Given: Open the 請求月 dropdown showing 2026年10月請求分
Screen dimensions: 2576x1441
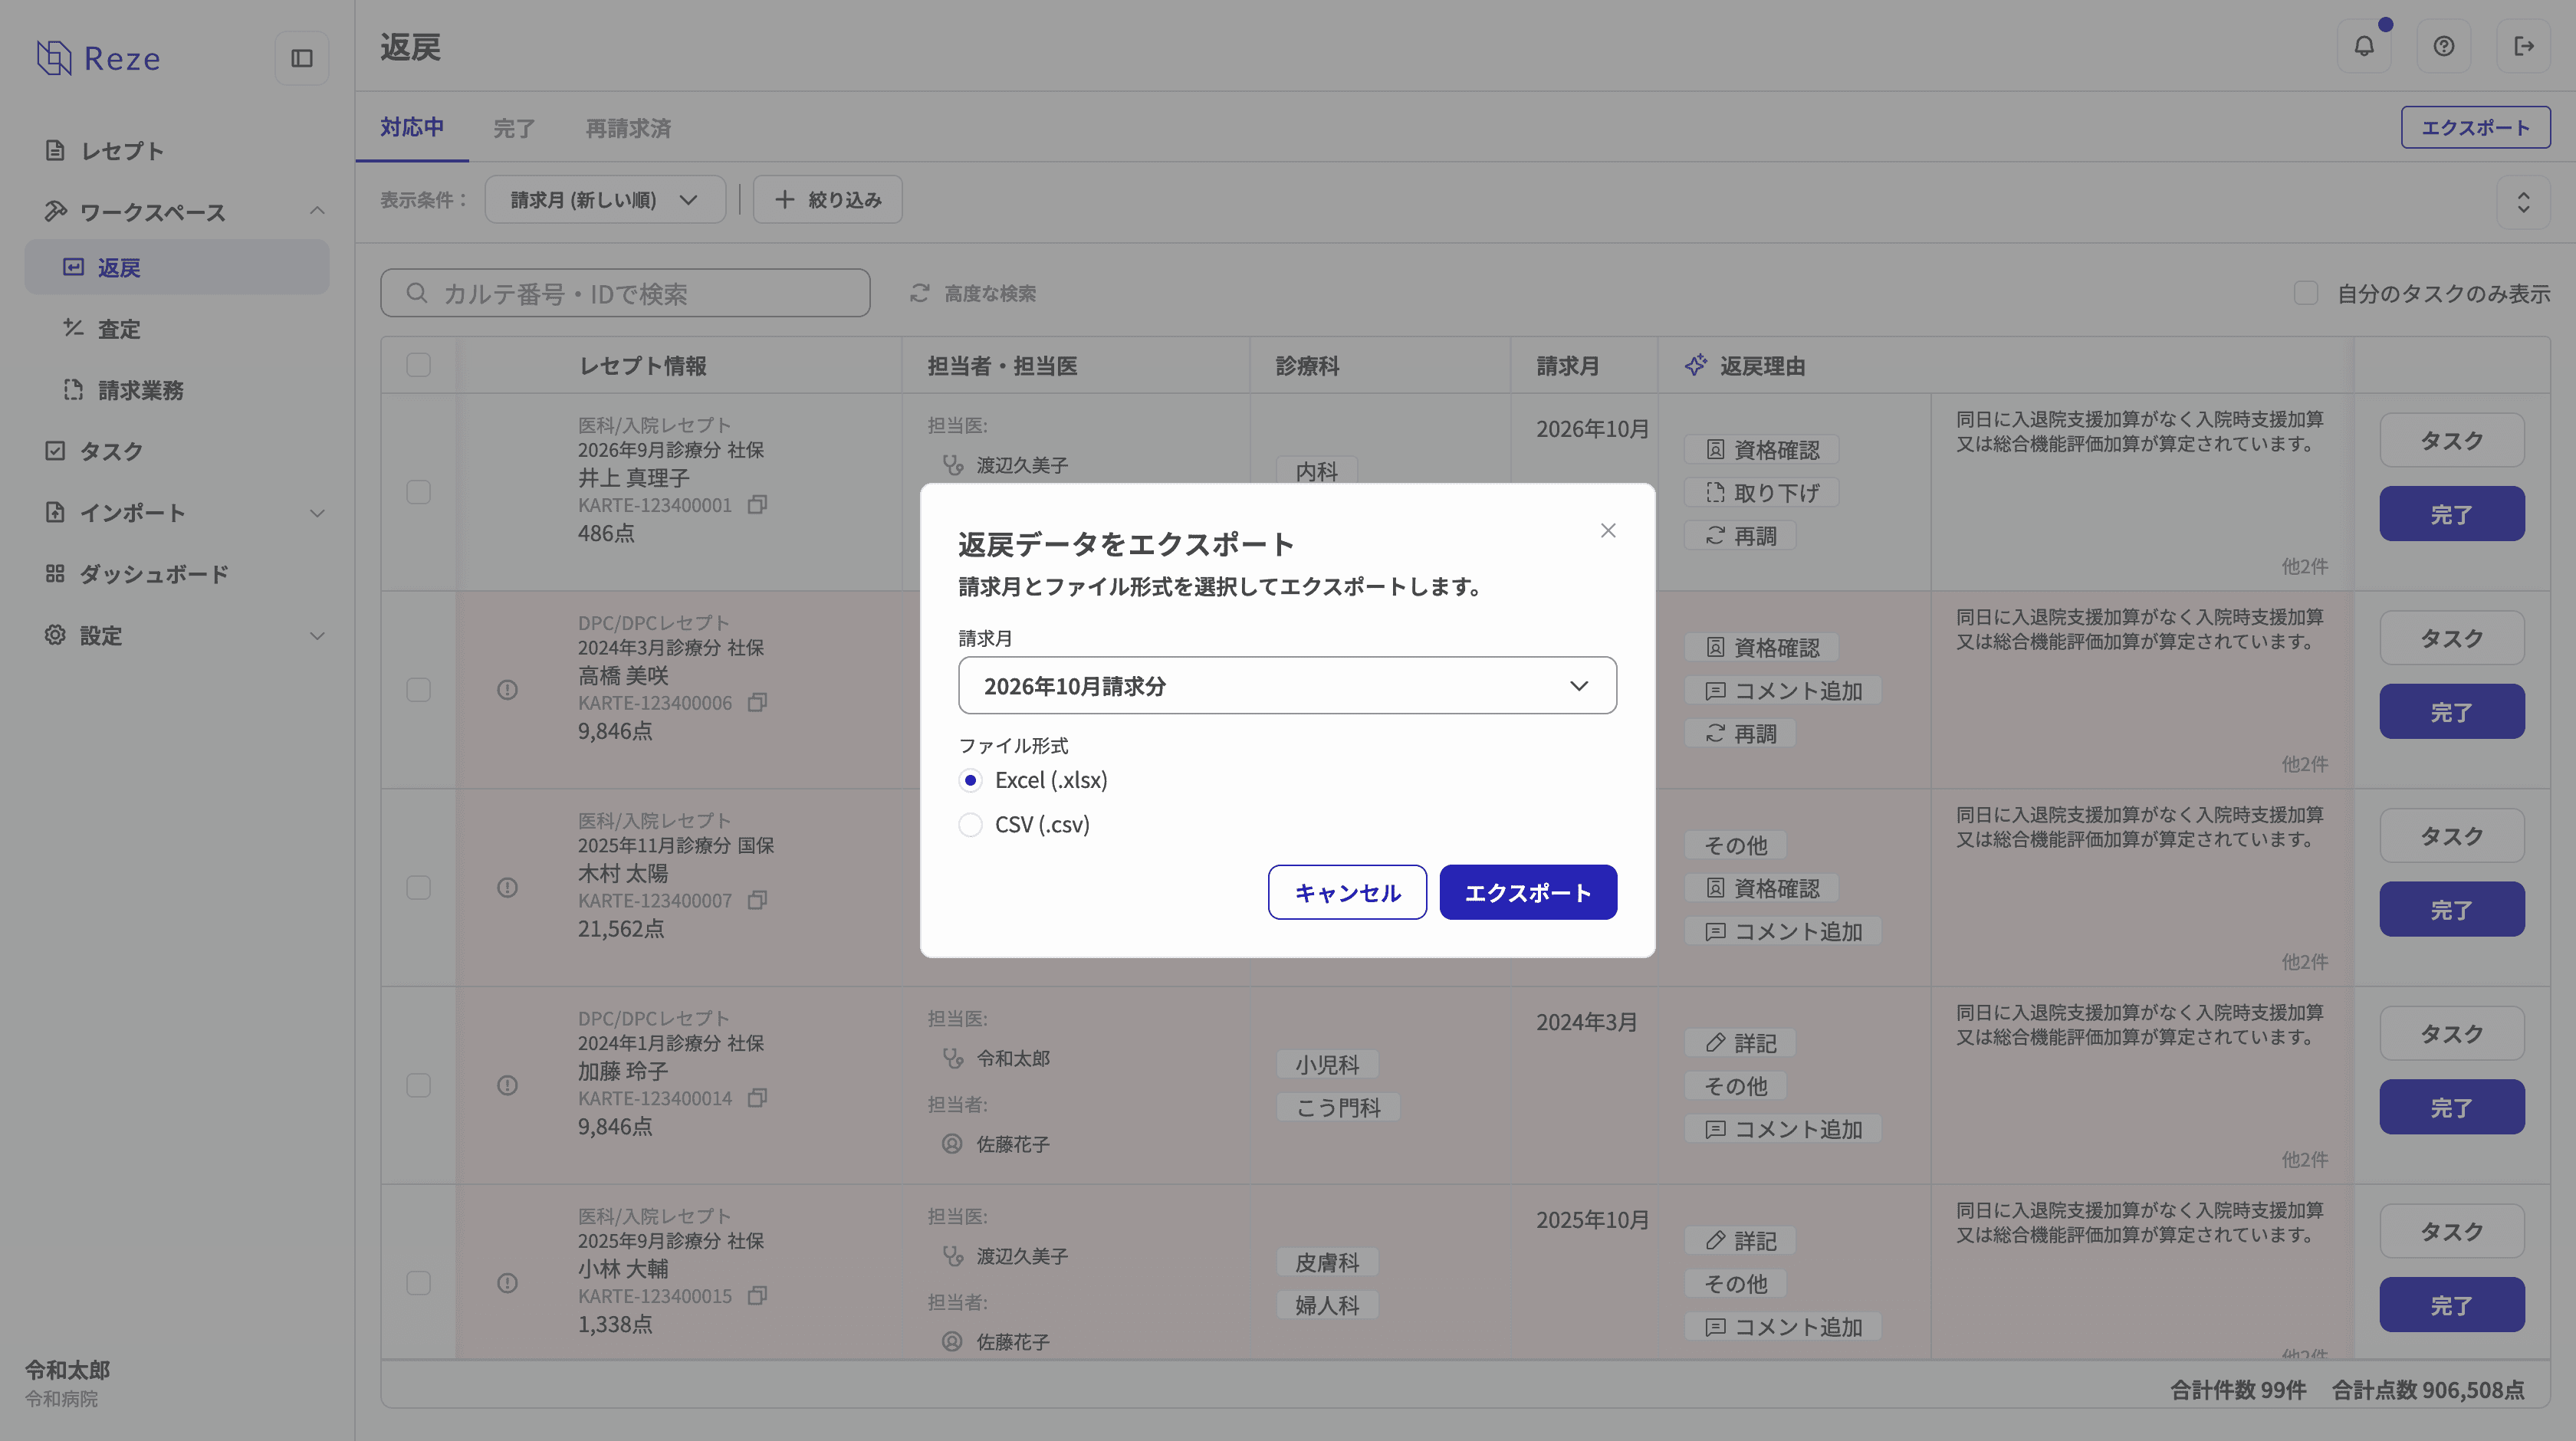Looking at the screenshot, I should click(x=1287, y=685).
